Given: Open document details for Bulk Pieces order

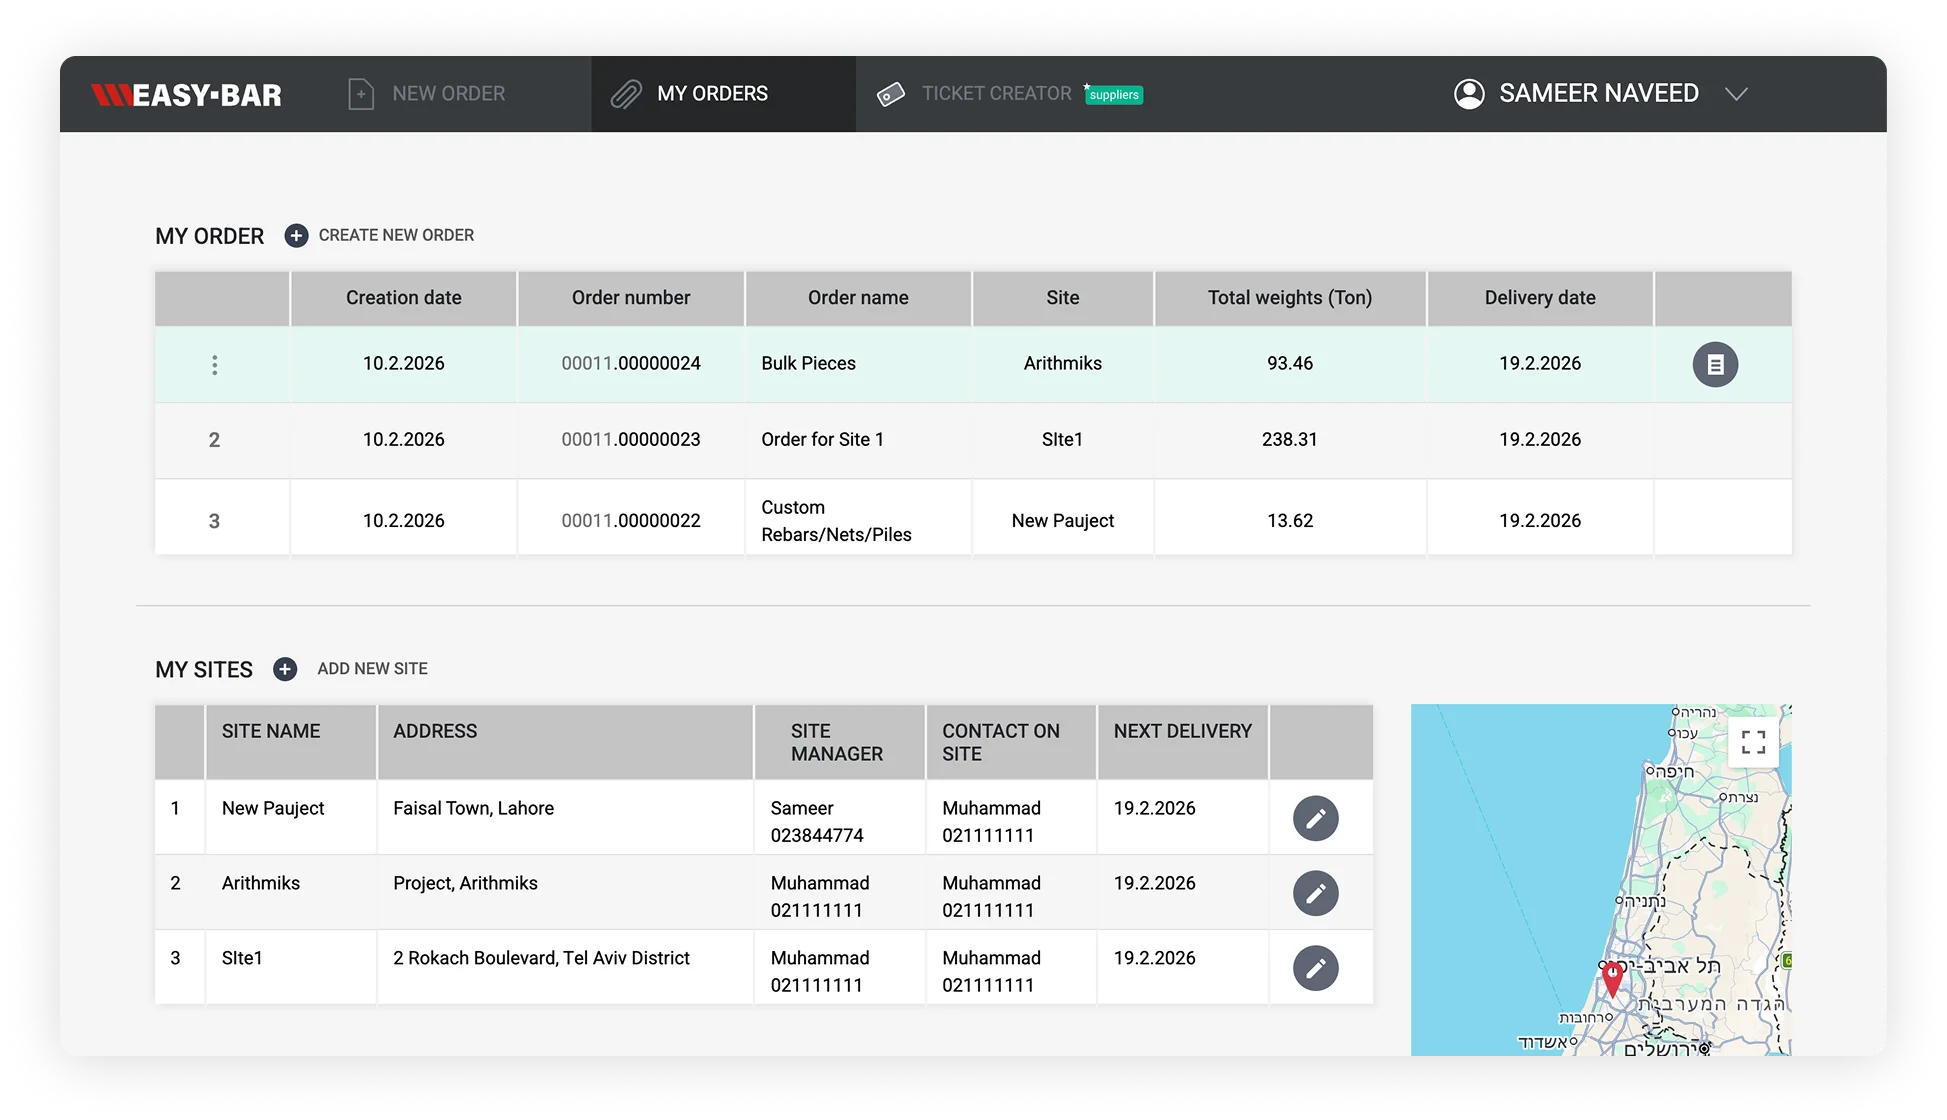Looking at the screenshot, I should tap(1715, 365).
